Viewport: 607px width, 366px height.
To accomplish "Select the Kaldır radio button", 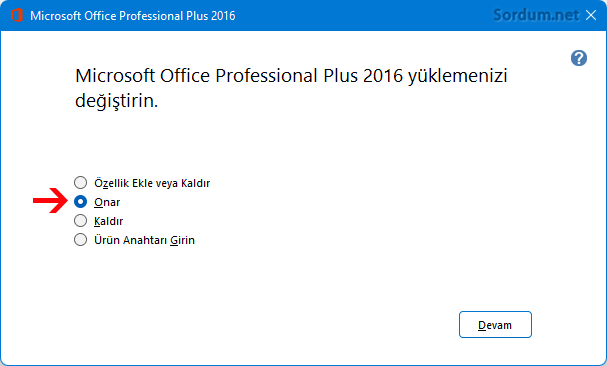I will (x=81, y=221).
